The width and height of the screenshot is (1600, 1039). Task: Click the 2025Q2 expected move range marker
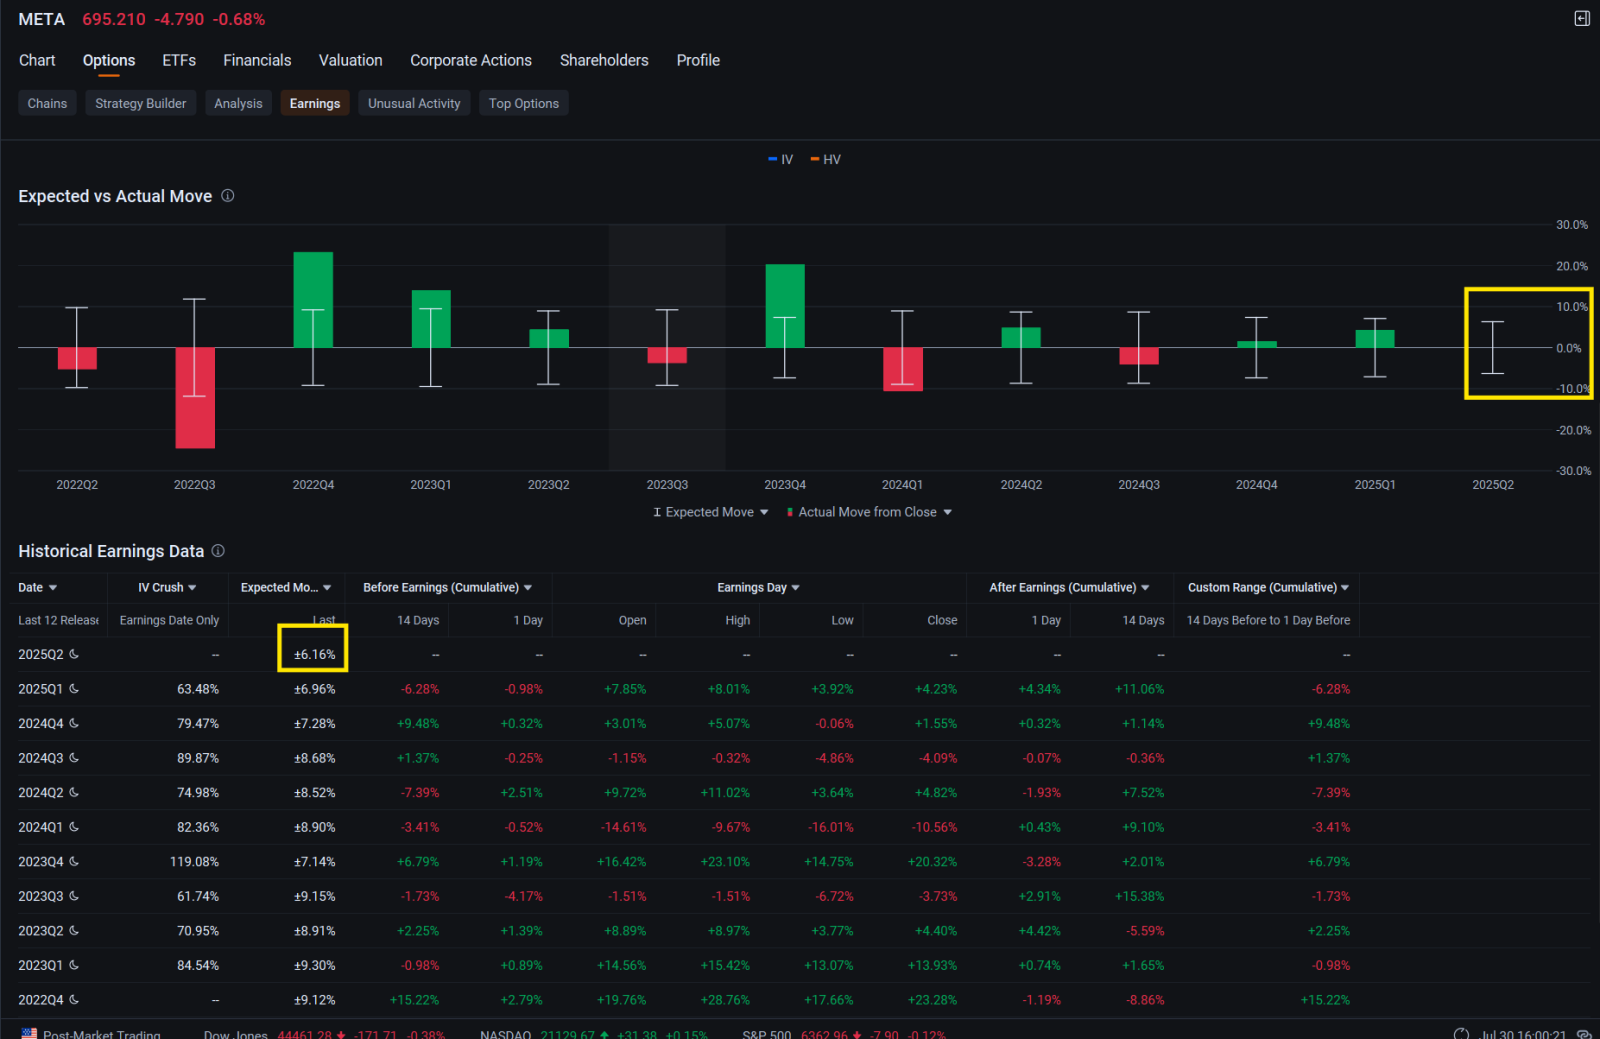1492,347
